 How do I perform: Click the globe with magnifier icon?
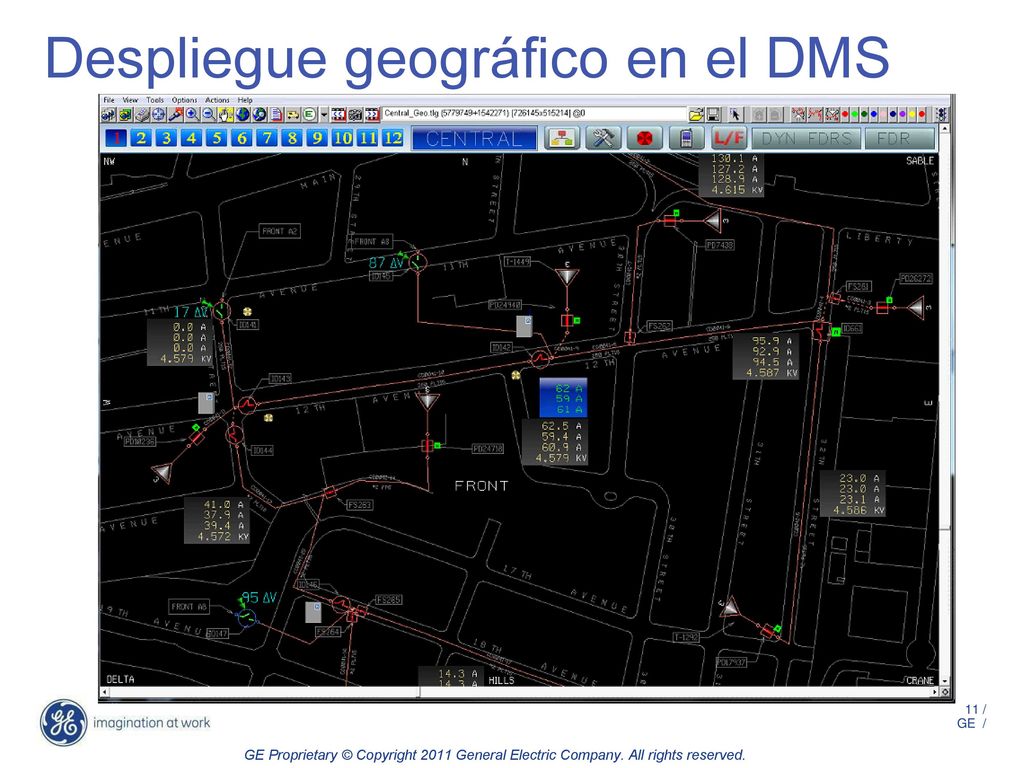(x=259, y=115)
